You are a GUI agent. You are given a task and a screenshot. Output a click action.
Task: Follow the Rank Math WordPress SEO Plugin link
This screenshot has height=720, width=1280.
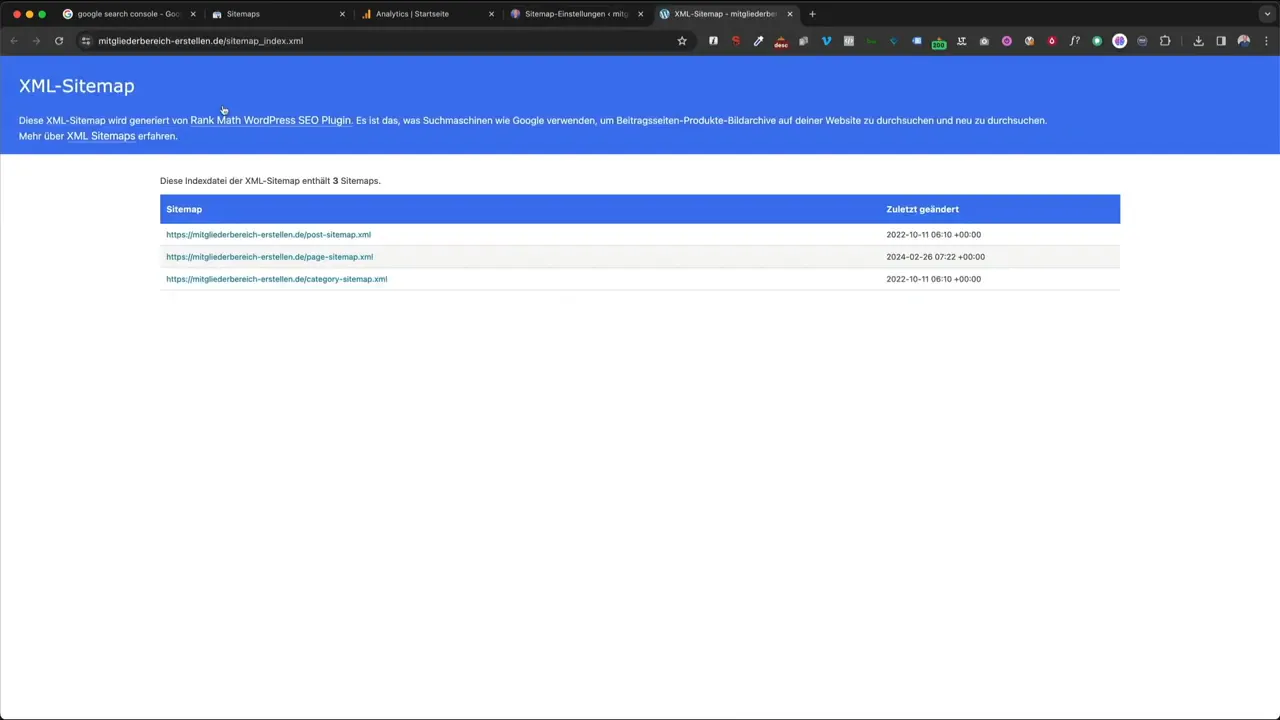tap(270, 120)
